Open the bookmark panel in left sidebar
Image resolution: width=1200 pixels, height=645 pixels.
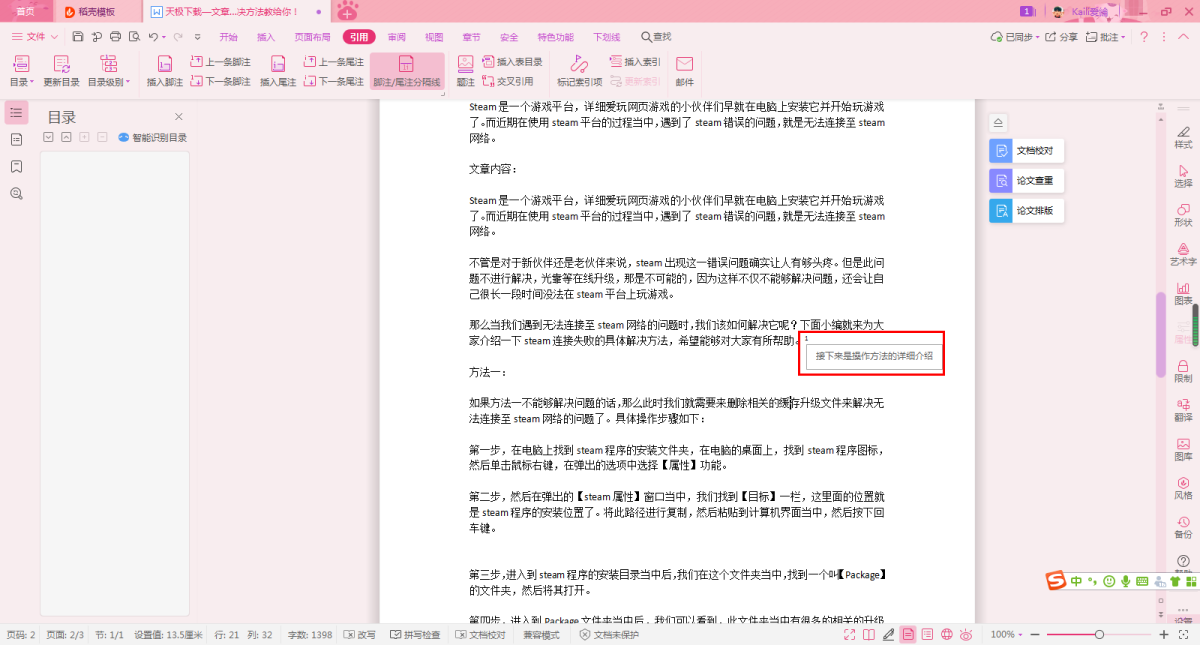point(16,166)
